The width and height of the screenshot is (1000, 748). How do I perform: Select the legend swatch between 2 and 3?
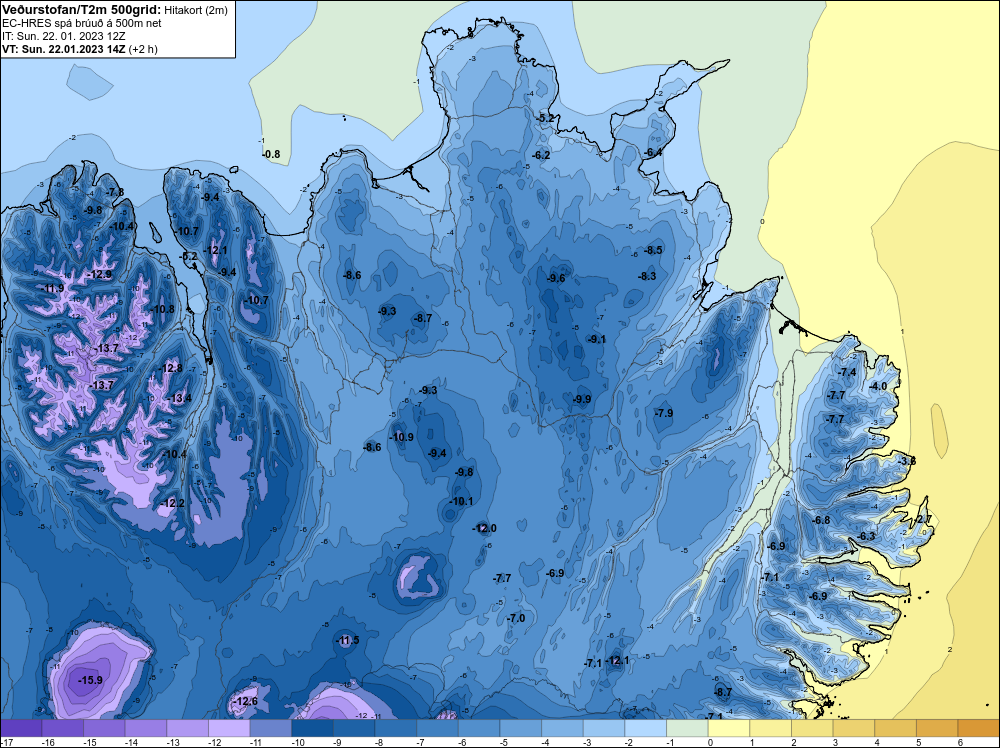[x=812, y=728]
